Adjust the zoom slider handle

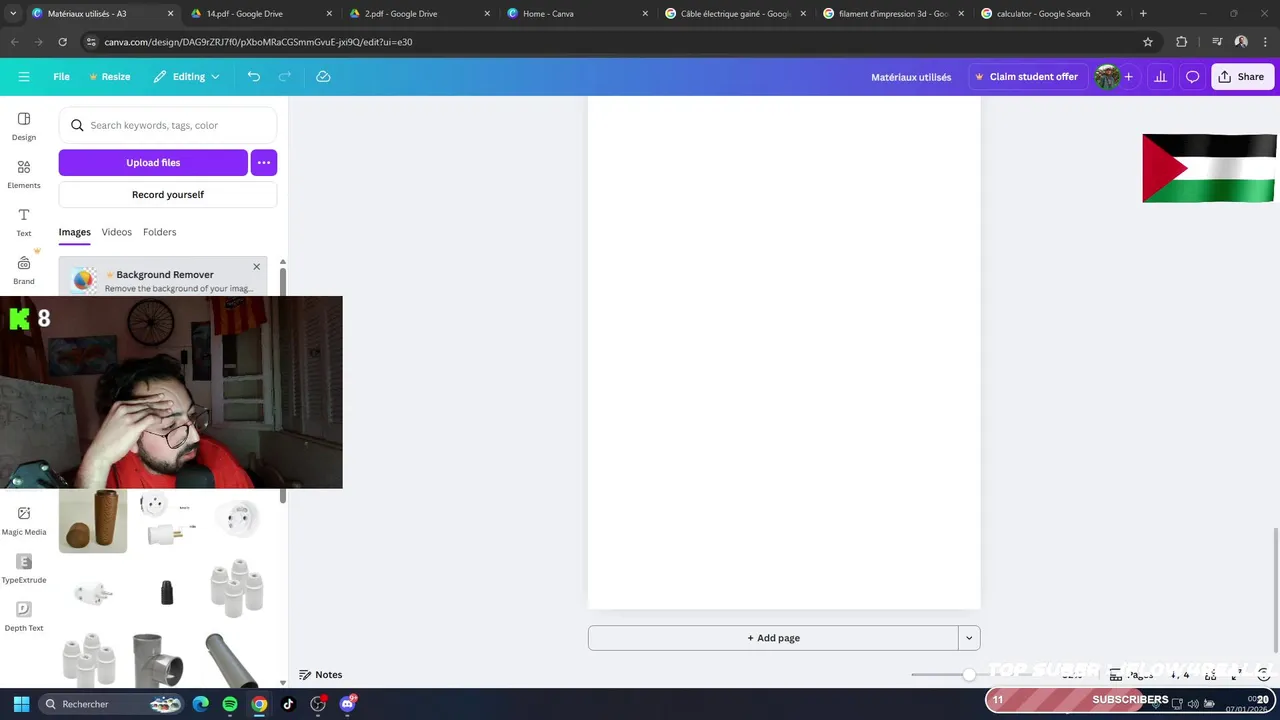pyautogui.click(x=969, y=675)
